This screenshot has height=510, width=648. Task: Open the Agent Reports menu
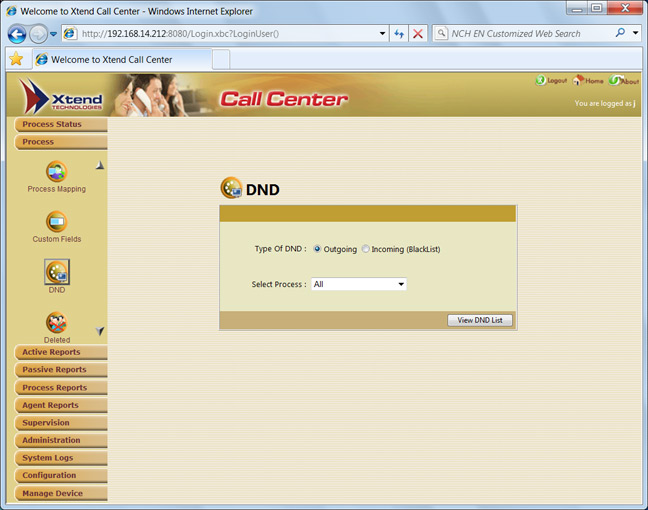(x=61, y=405)
